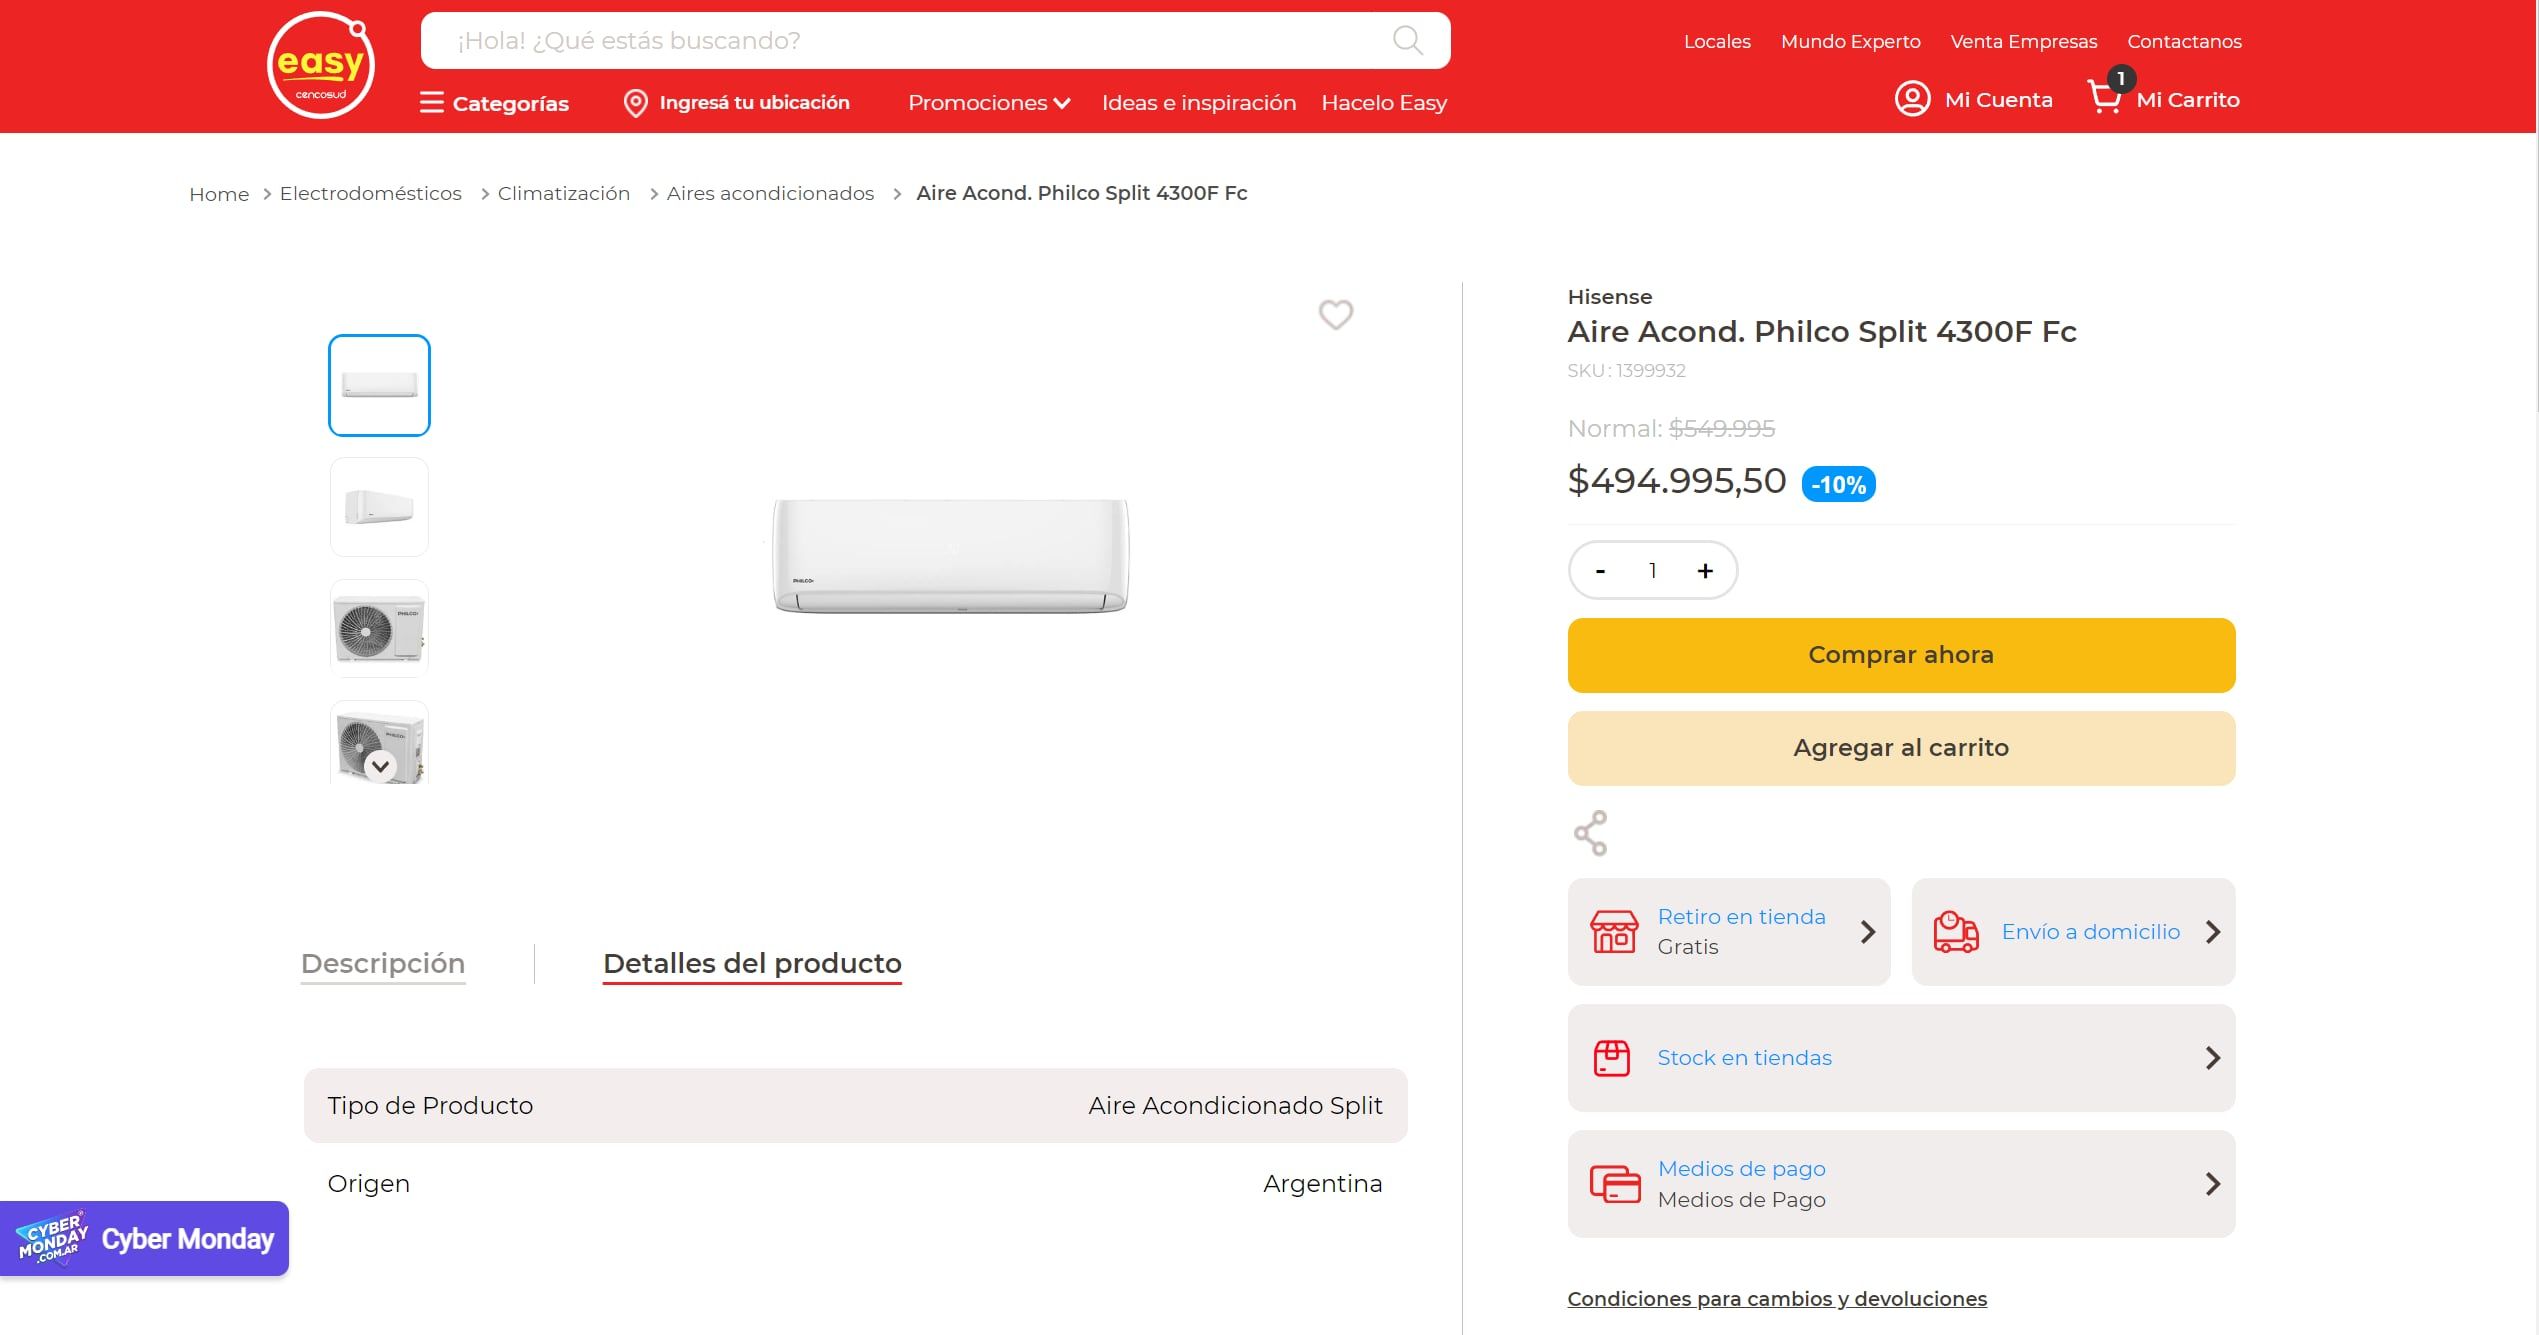This screenshot has height=1335, width=2539.
Task: Open the Cyber Monday badge
Action: 145,1238
